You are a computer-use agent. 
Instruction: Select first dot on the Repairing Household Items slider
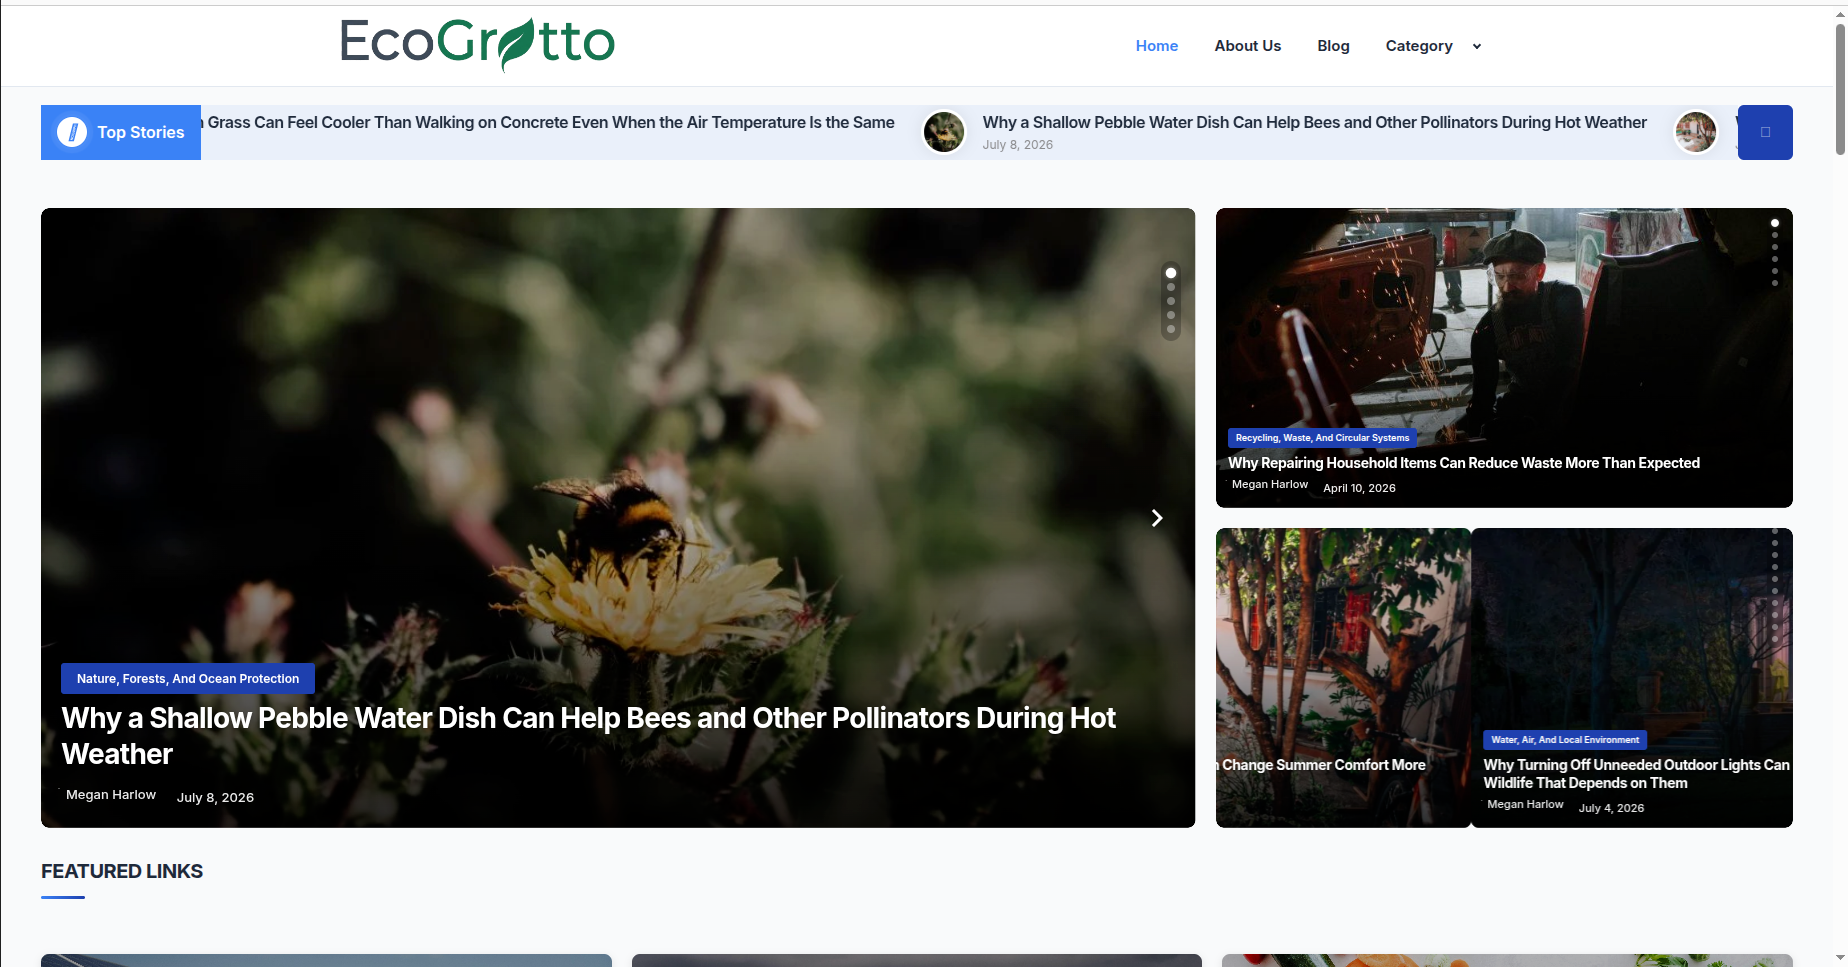click(1775, 223)
